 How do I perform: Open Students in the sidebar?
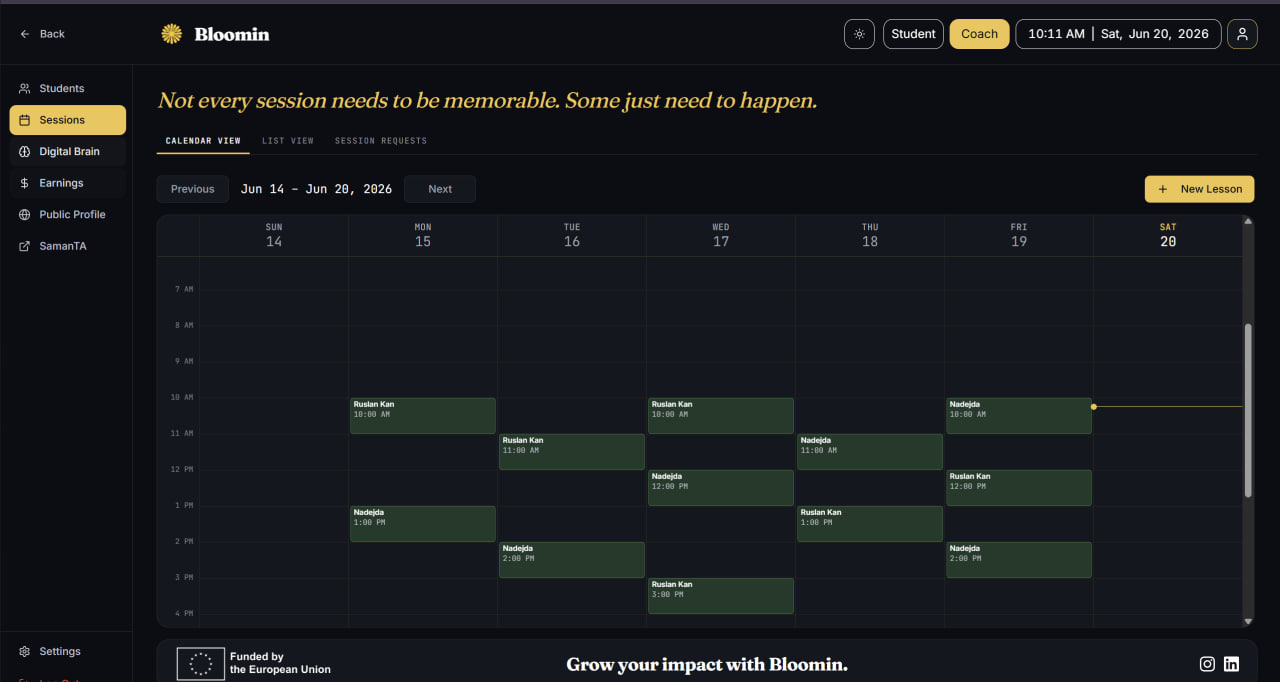tap(68, 89)
